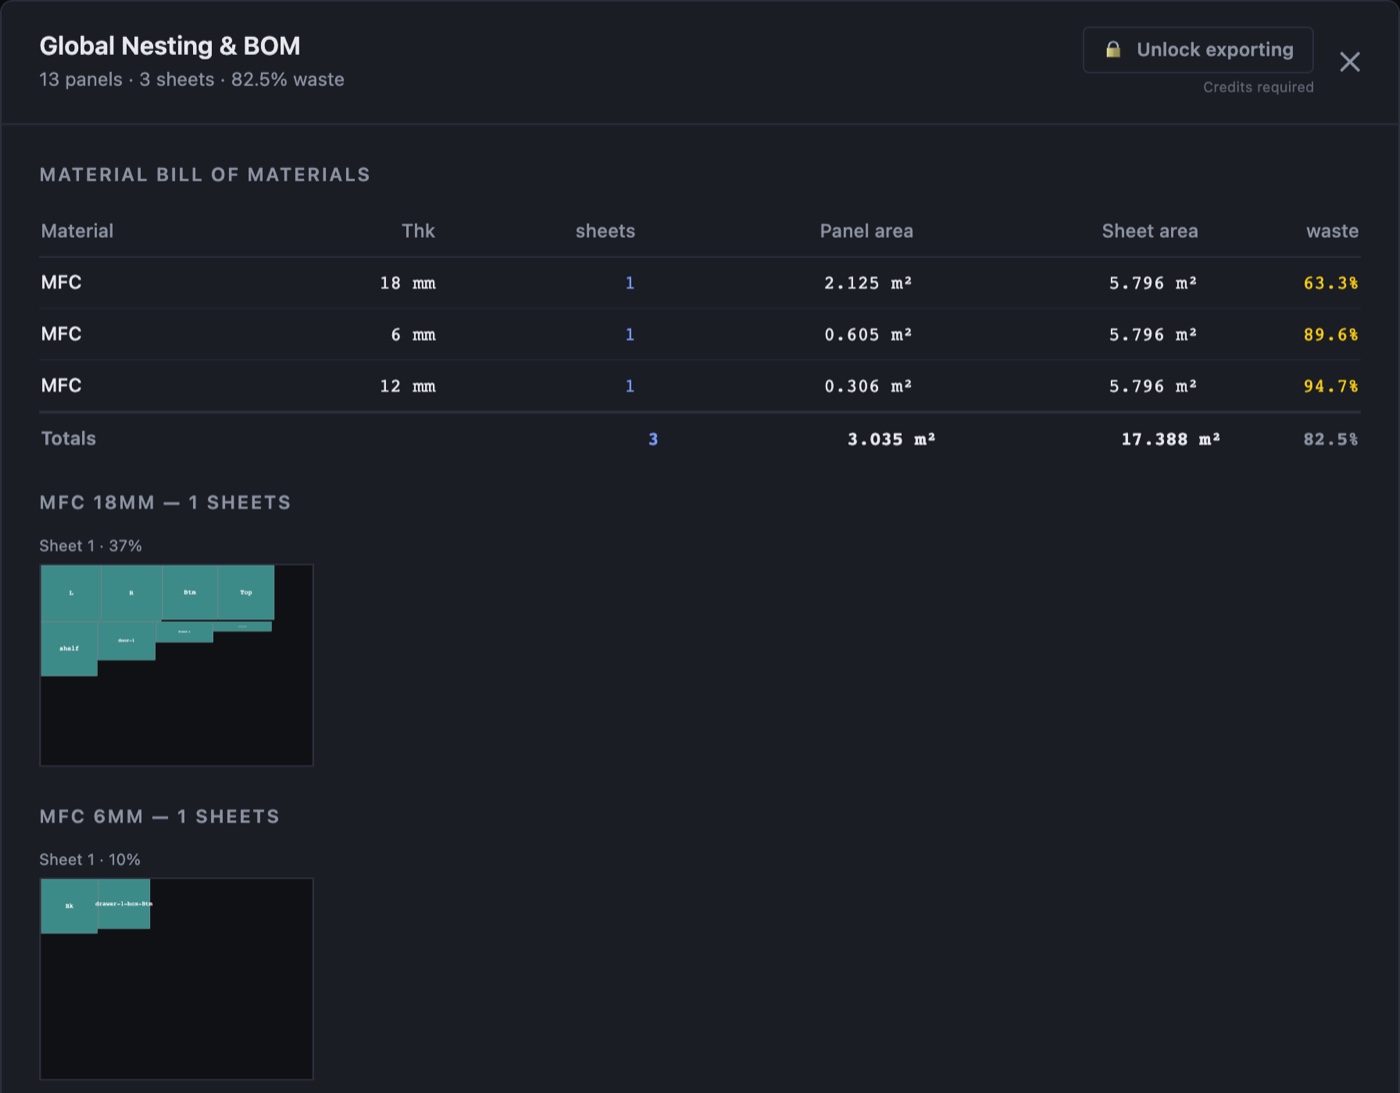
Task: Click the sheets count in the 12 mm row
Action: click(630, 386)
